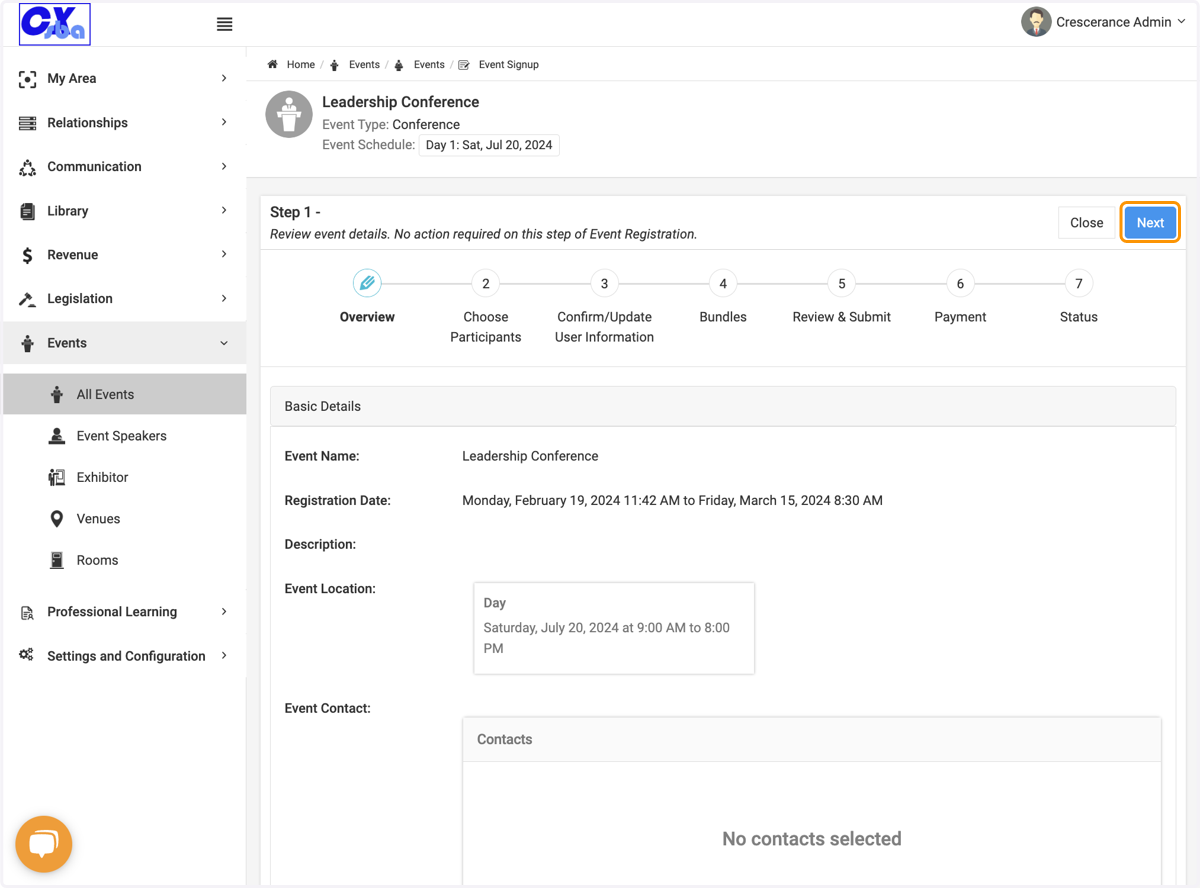This screenshot has height=888, width=1200.
Task: Click the Venues map pin icon
Action: (x=57, y=519)
